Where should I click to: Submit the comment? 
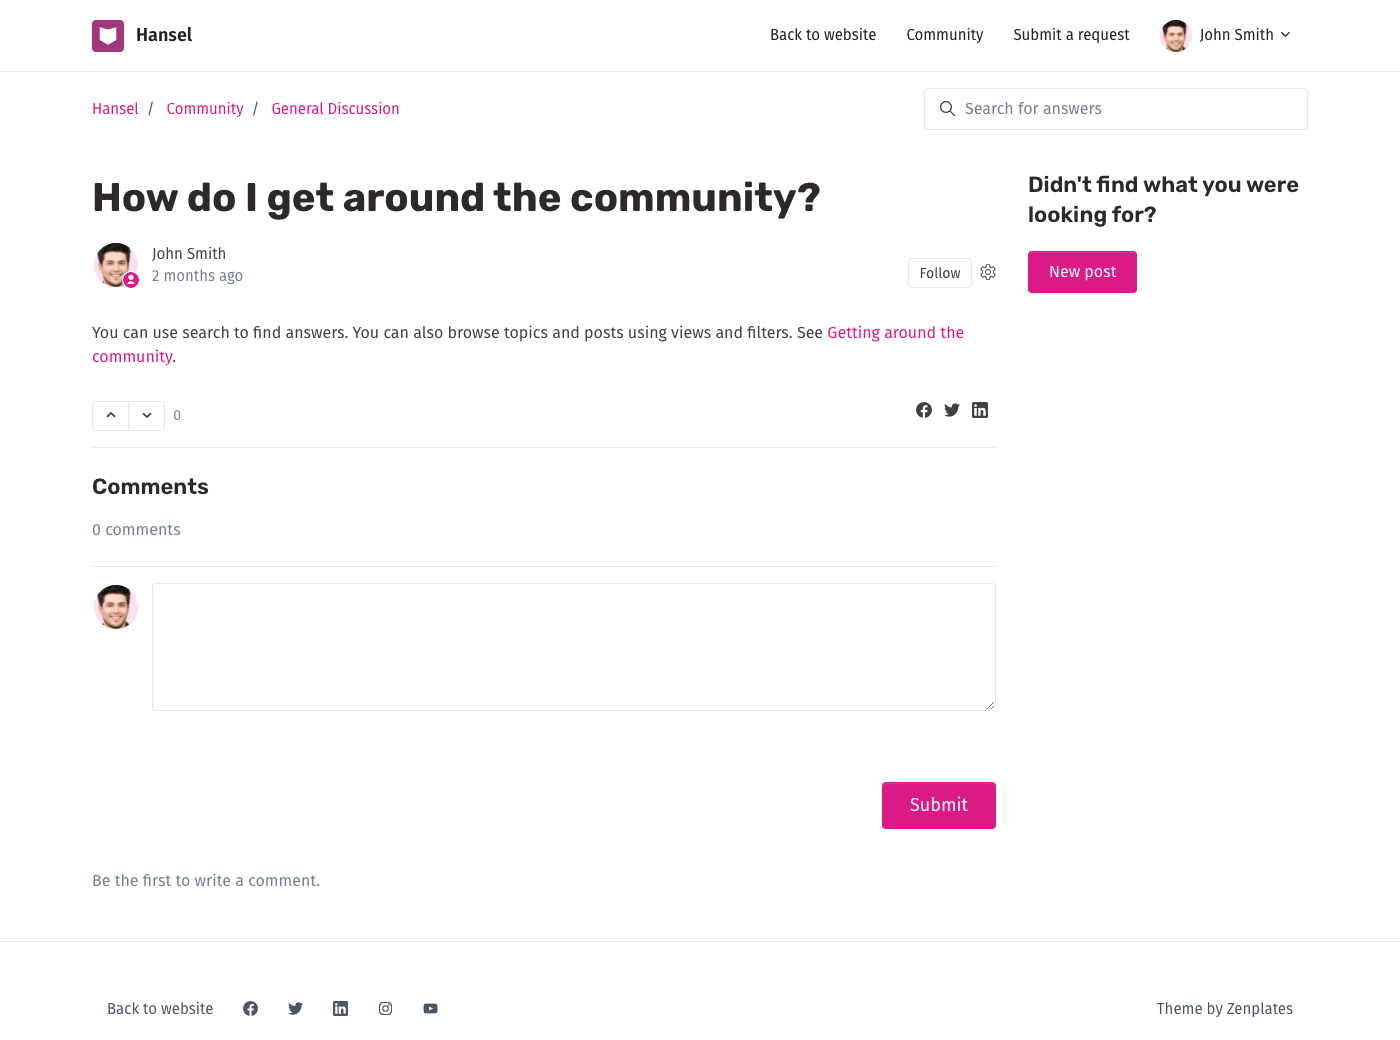tap(938, 805)
